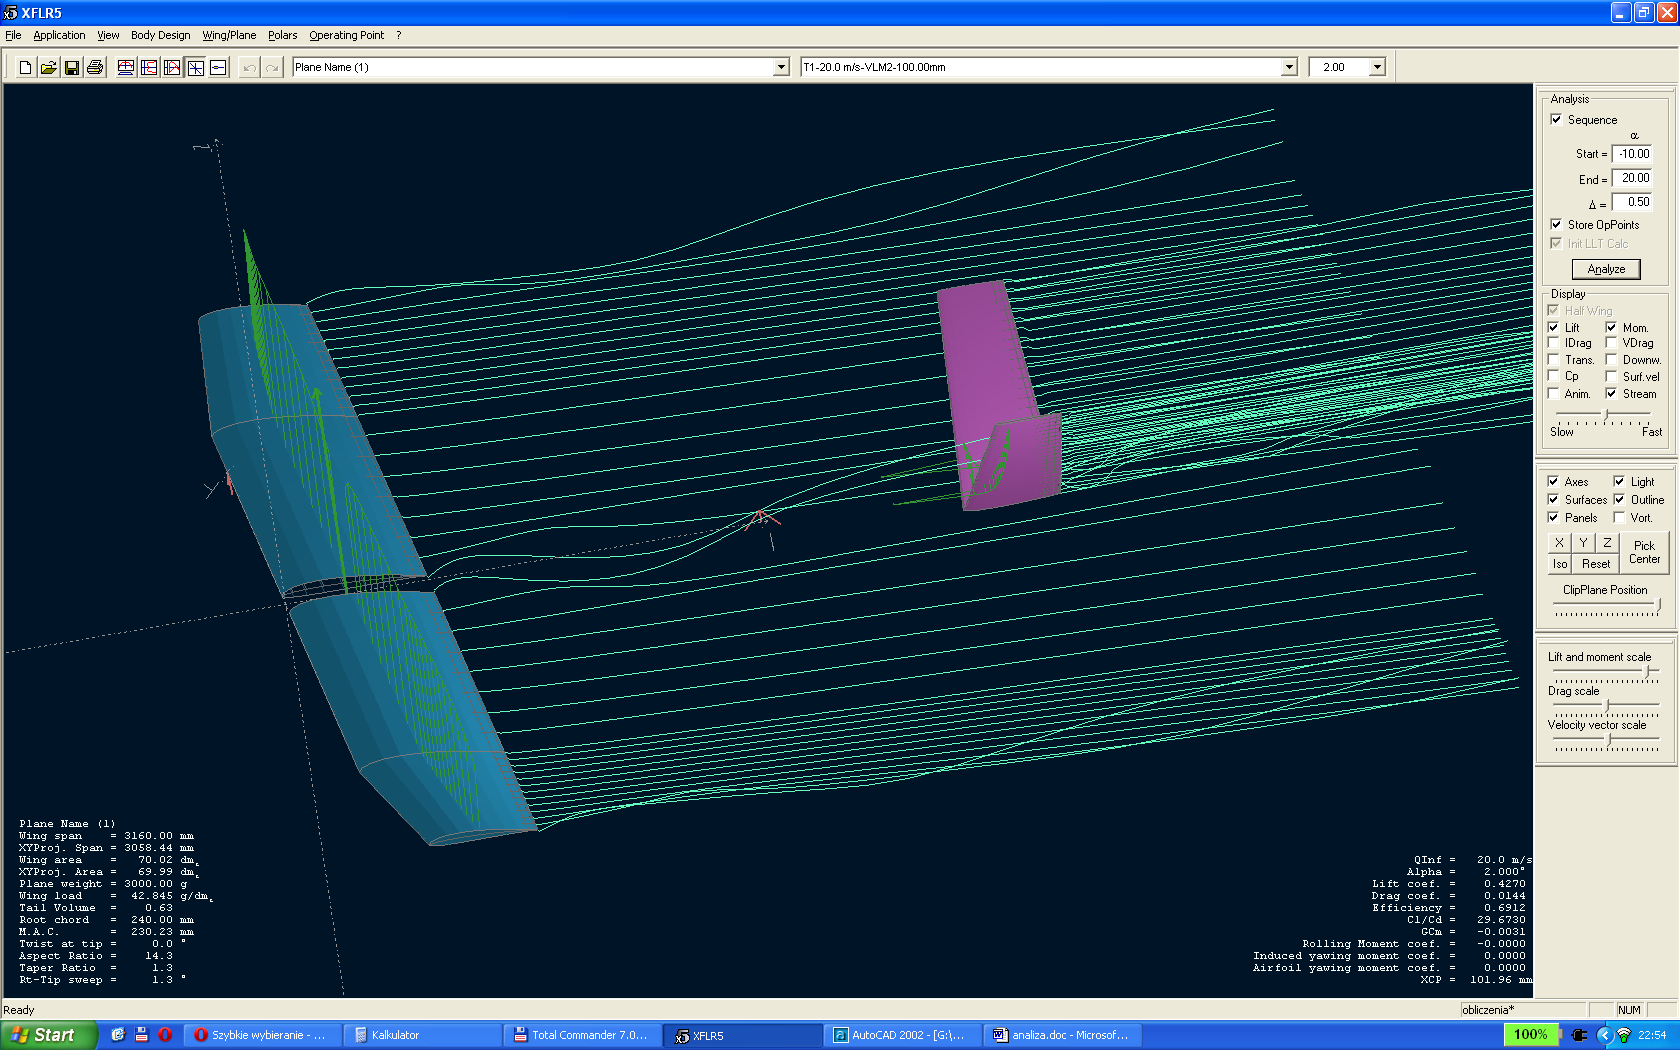This screenshot has width=1680, height=1050.
Task: Click the grayed-out redo arrow icon
Action: coord(272,67)
